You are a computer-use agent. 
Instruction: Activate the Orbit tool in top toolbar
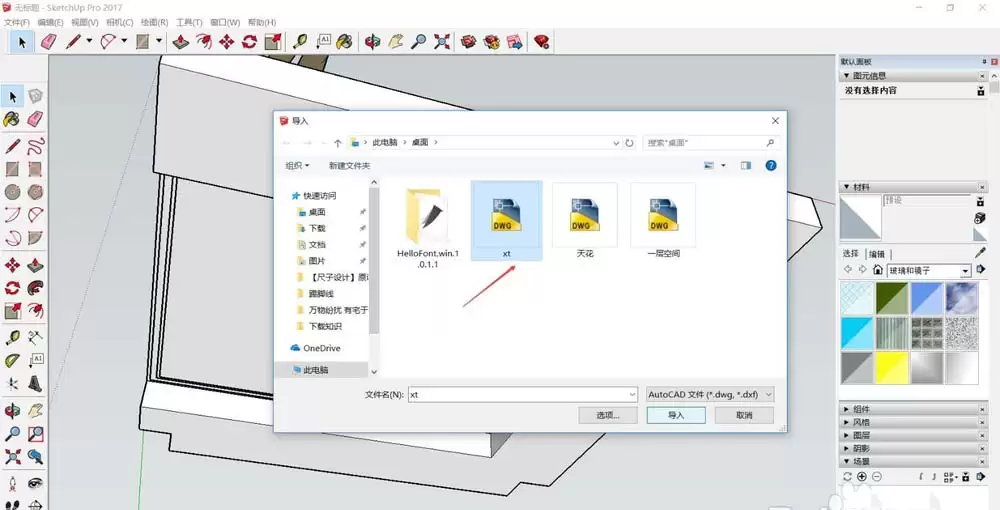[x=372, y=42]
